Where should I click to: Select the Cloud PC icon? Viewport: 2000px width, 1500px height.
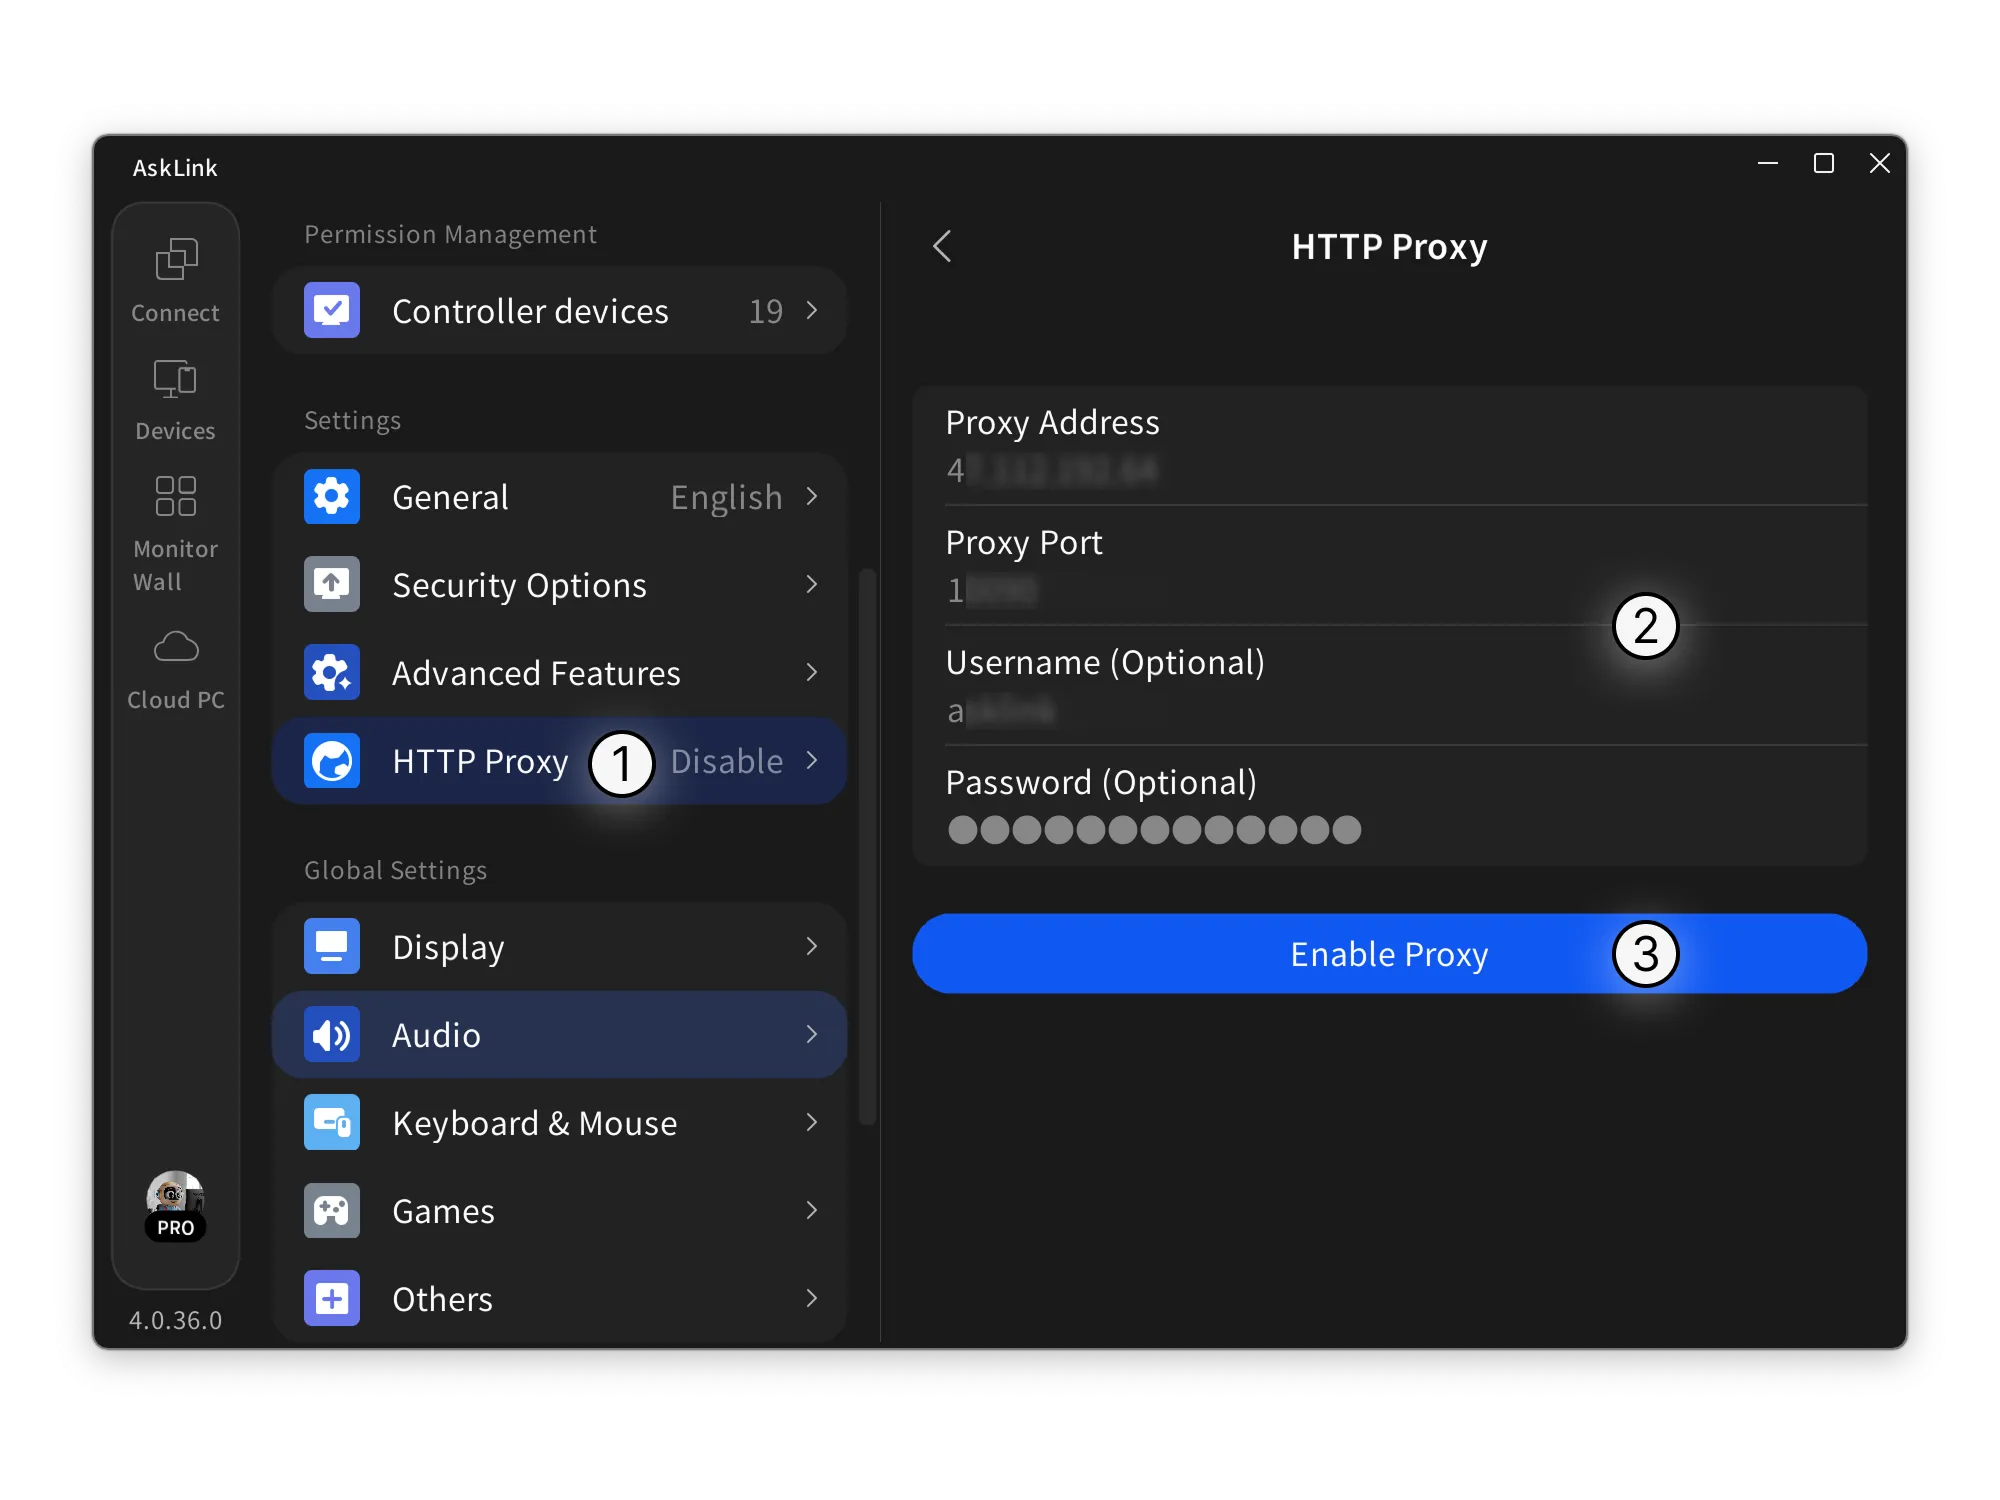tap(175, 646)
